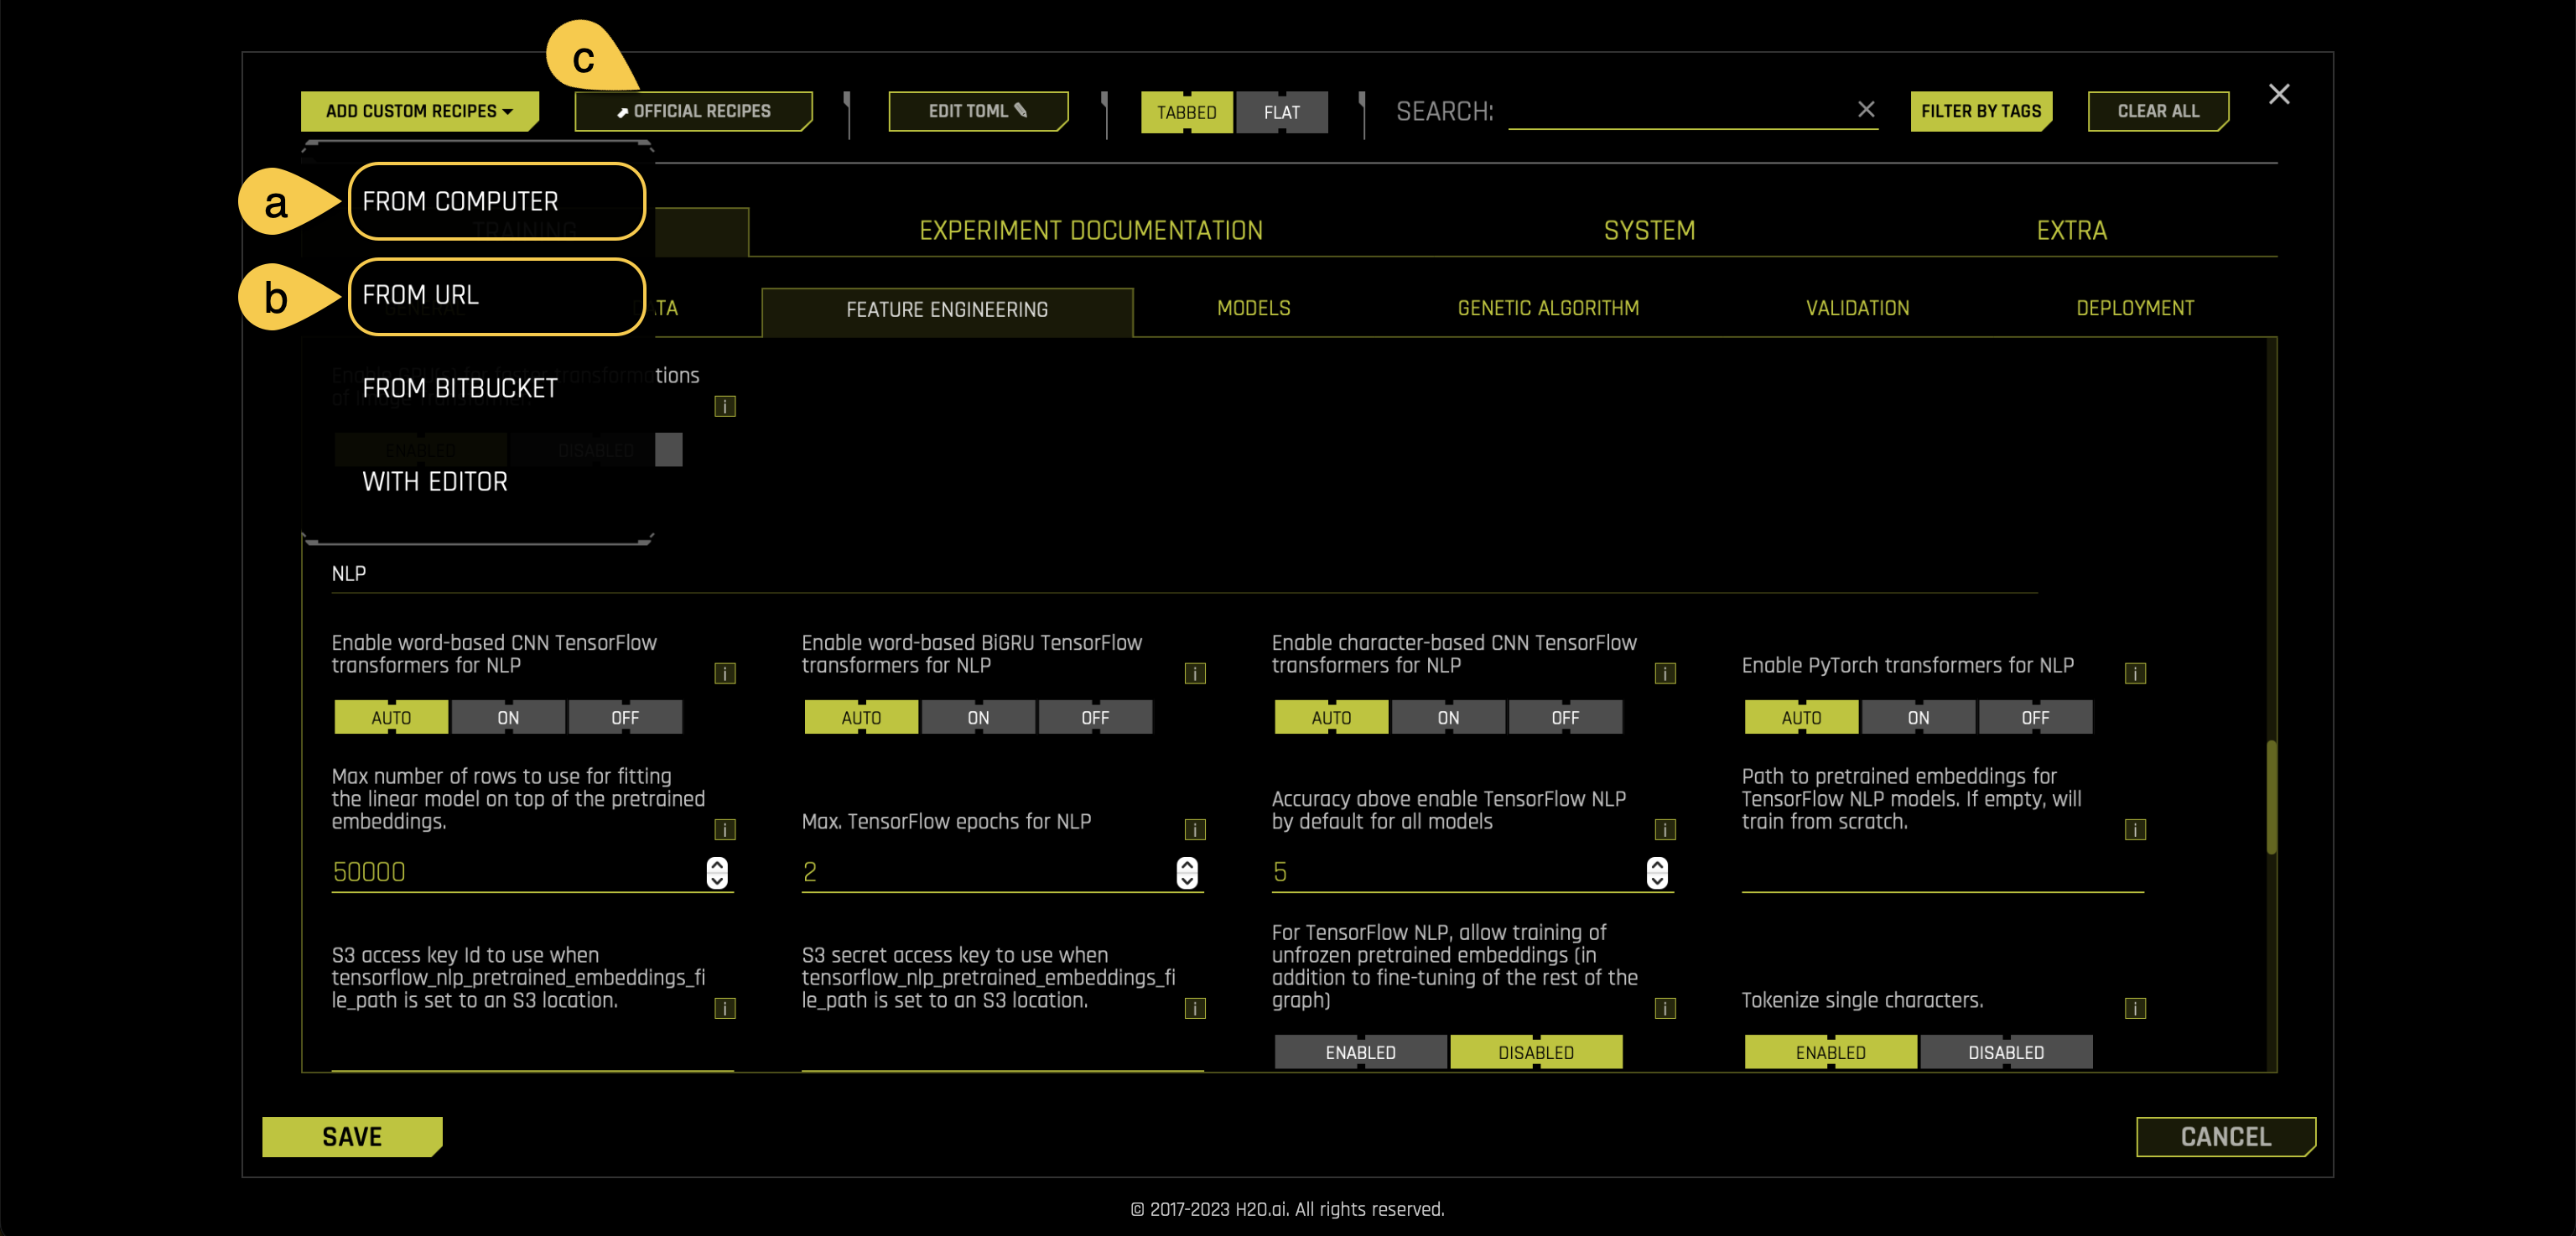
Task: Save the expert settings
Action: coord(352,1136)
